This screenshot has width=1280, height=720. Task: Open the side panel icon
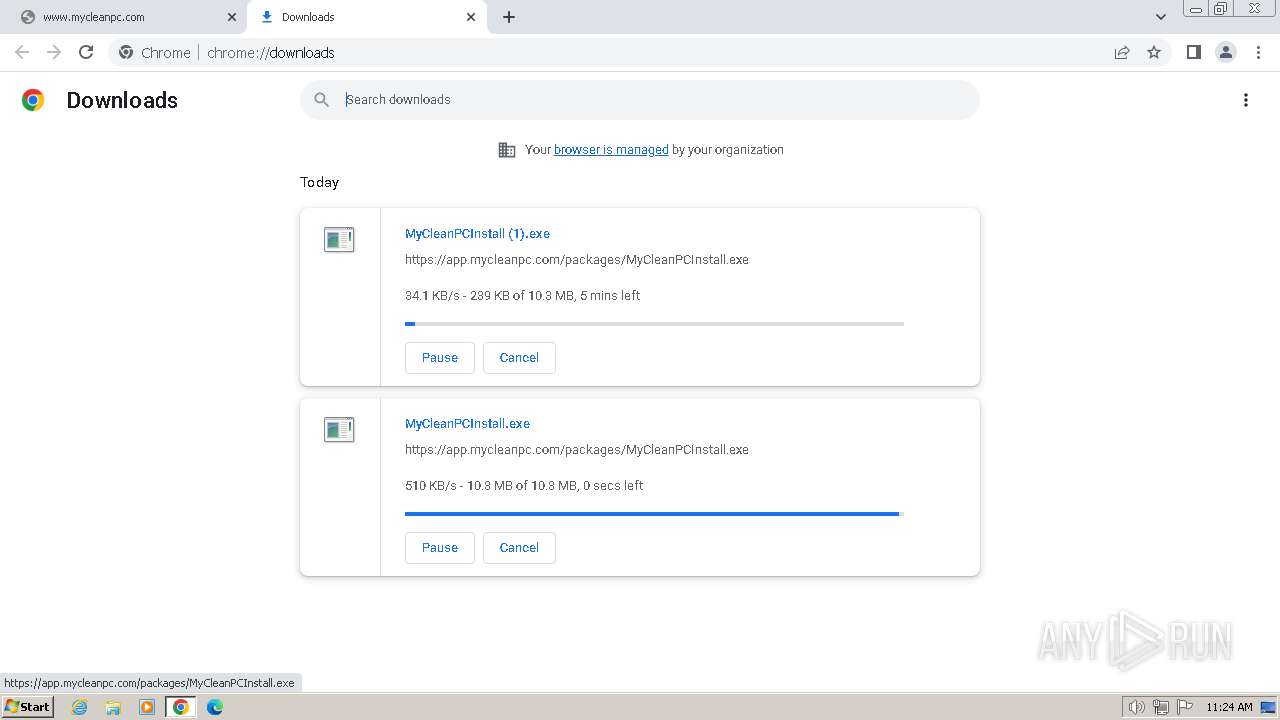click(1193, 52)
